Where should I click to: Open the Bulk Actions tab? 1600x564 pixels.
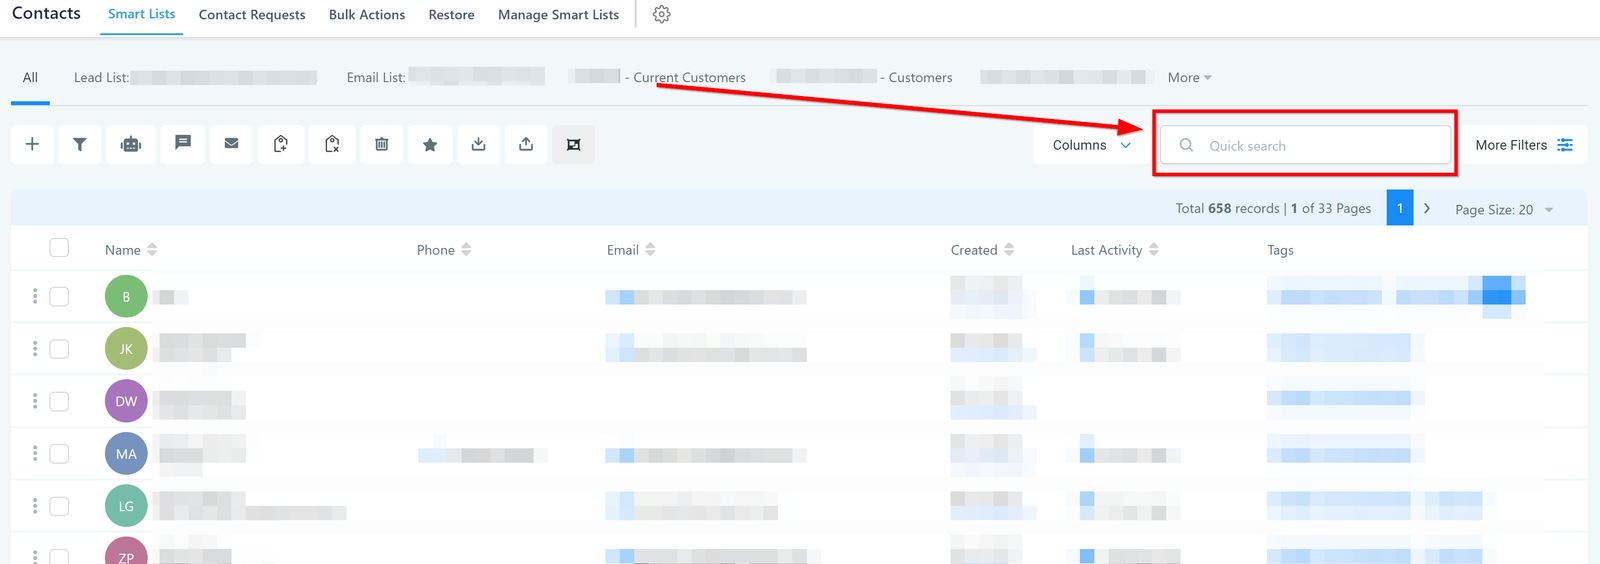point(367,15)
